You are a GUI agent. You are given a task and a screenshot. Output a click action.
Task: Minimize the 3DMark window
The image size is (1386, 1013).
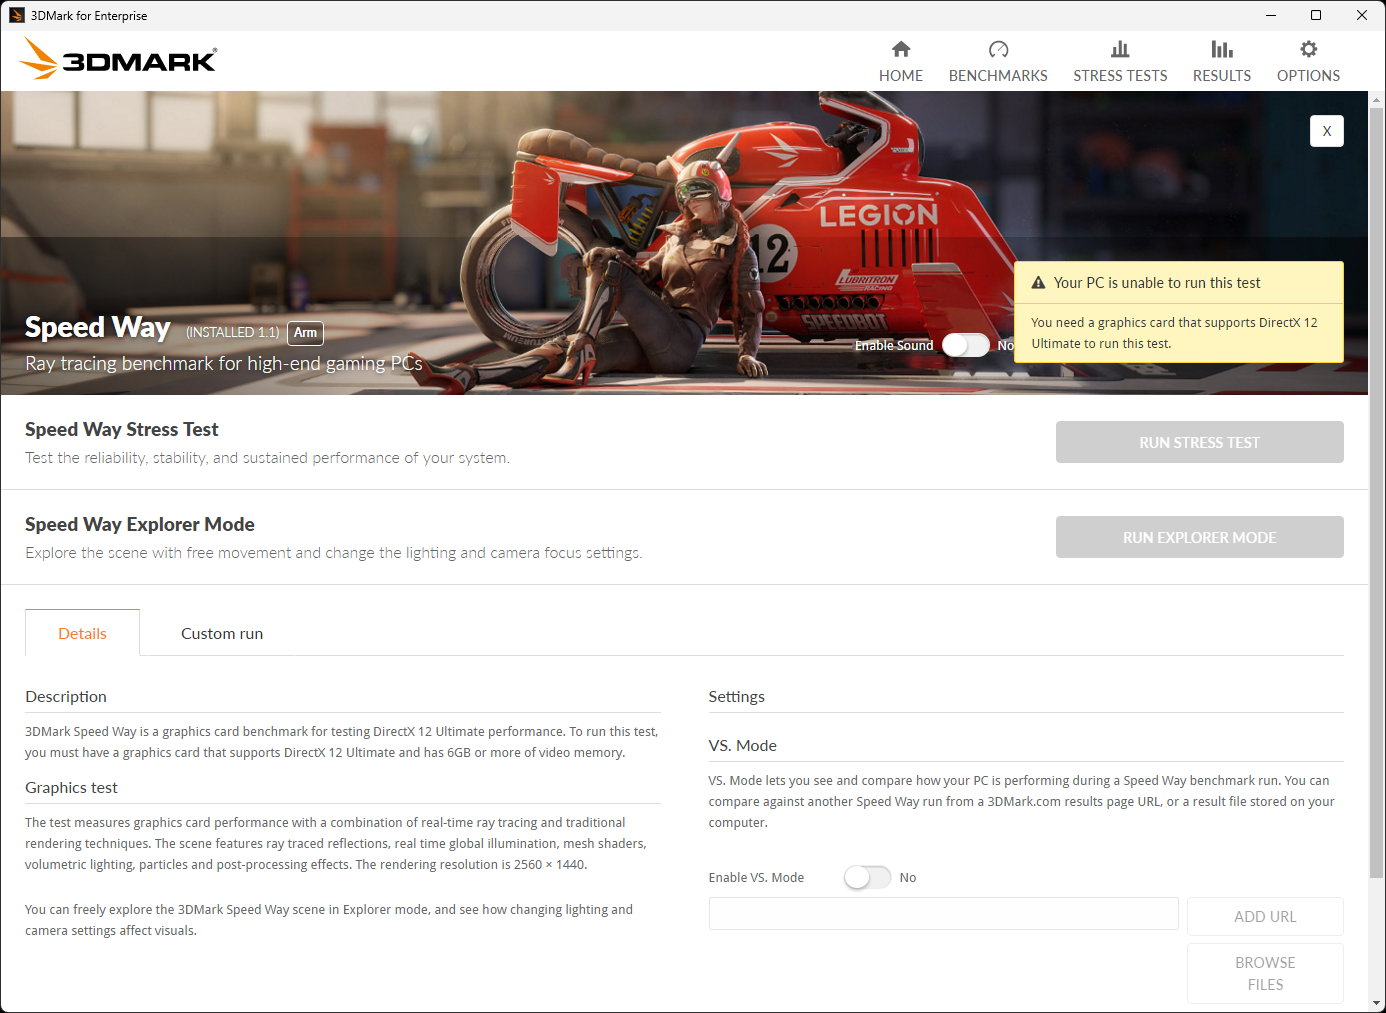[1270, 15]
